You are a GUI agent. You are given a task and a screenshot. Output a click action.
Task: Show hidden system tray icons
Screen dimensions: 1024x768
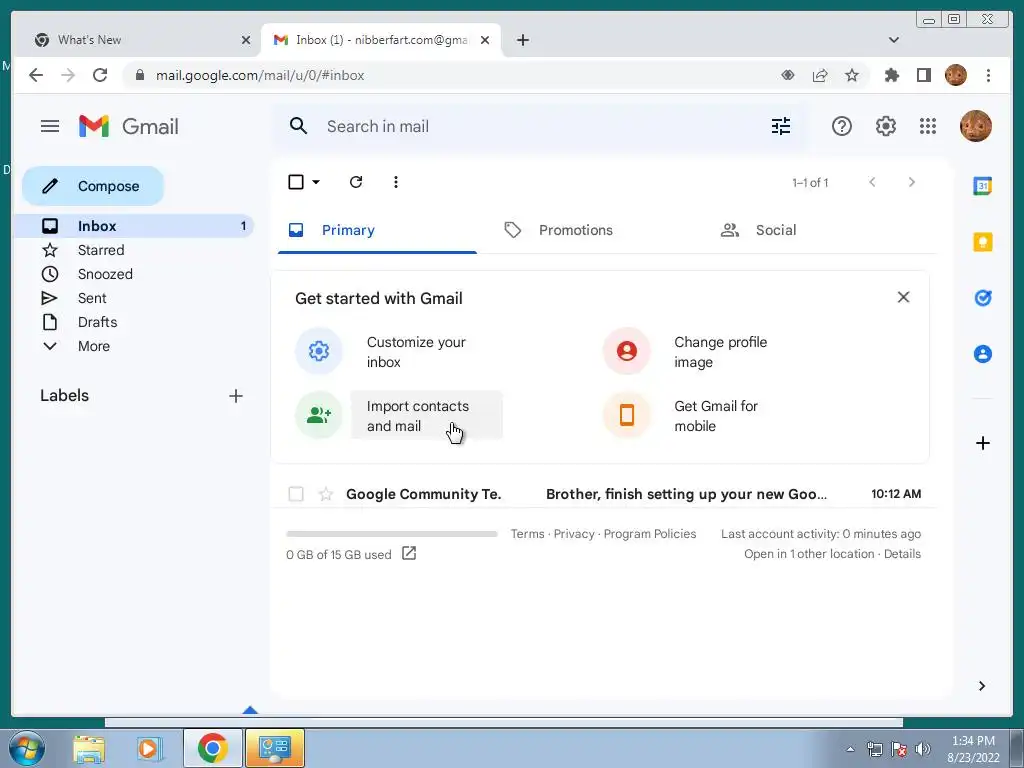tap(850, 749)
